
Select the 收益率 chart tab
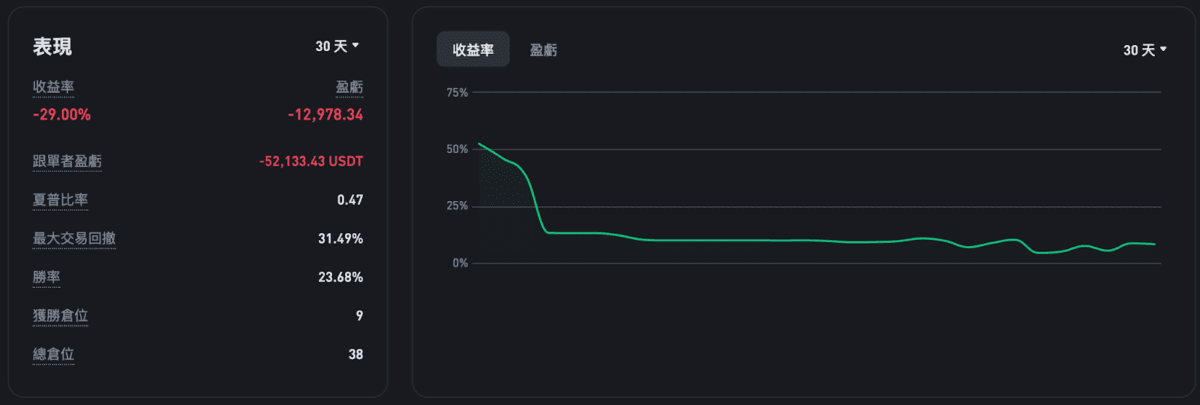[x=473, y=50]
